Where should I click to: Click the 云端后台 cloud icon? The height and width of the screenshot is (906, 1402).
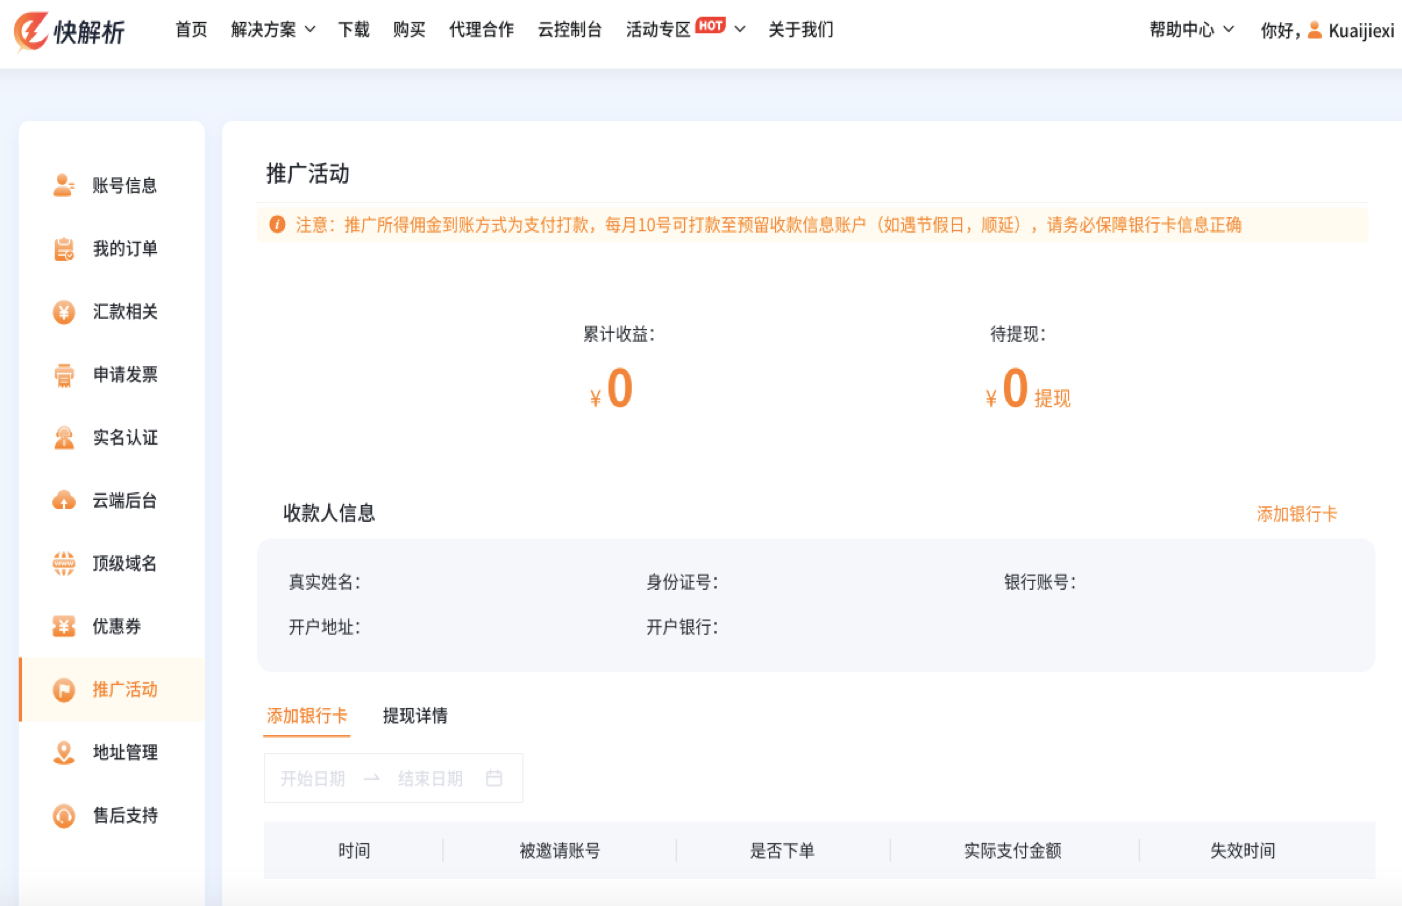[x=64, y=500]
